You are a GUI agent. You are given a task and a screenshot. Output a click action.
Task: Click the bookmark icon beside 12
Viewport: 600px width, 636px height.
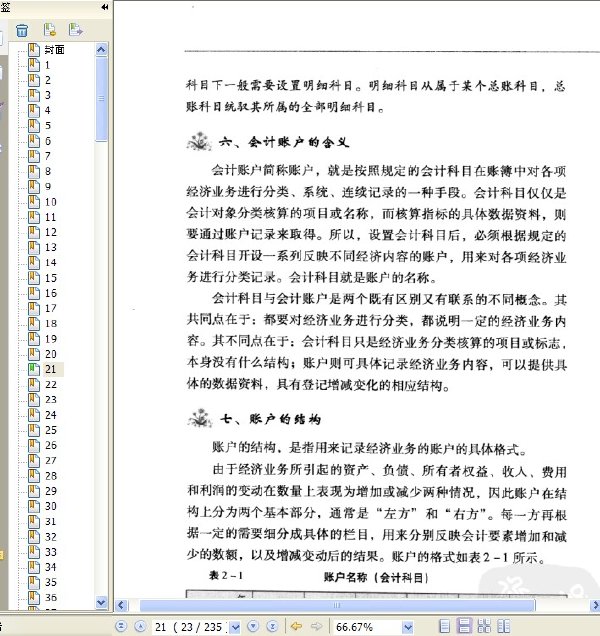coord(34,232)
